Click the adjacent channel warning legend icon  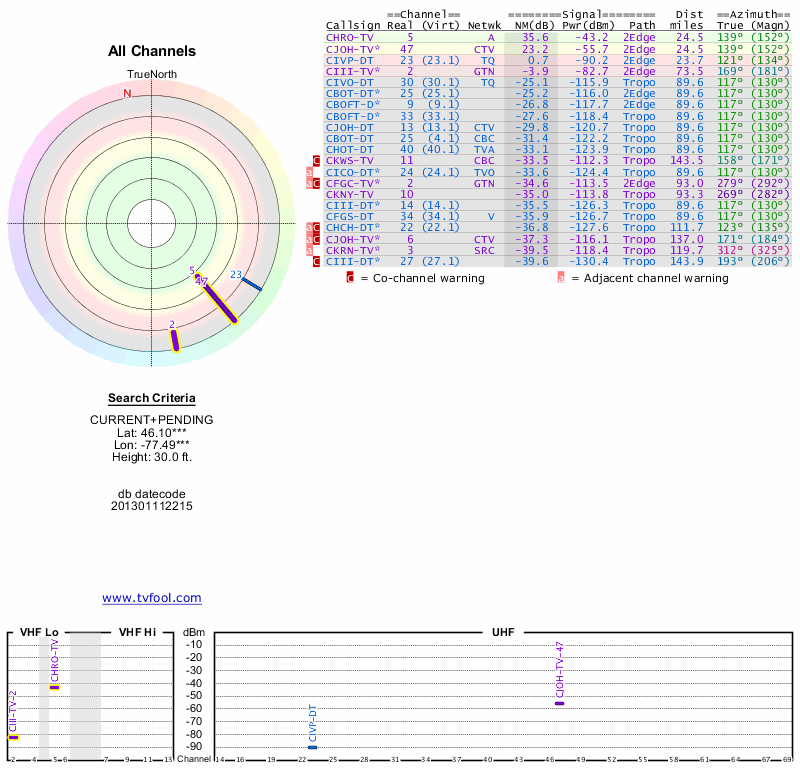[x=561, y=278]
